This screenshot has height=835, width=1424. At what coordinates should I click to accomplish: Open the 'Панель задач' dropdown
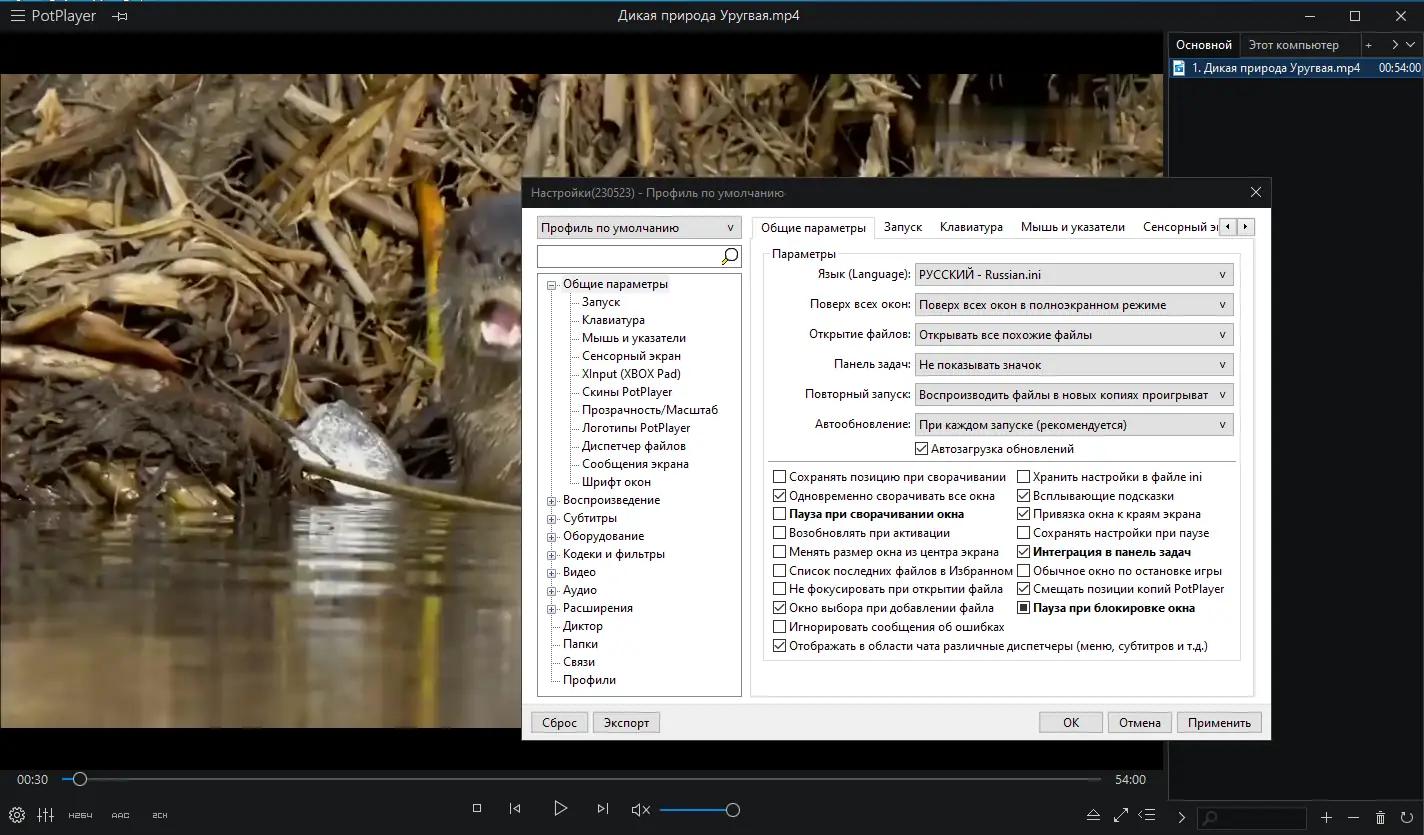tap(1074, 365)
